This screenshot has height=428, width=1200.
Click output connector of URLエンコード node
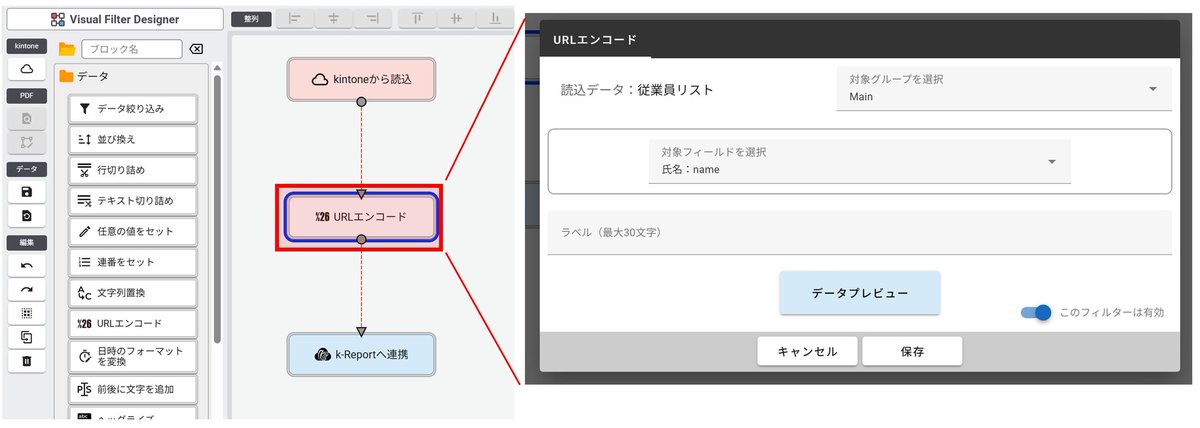tap(361, 240)
